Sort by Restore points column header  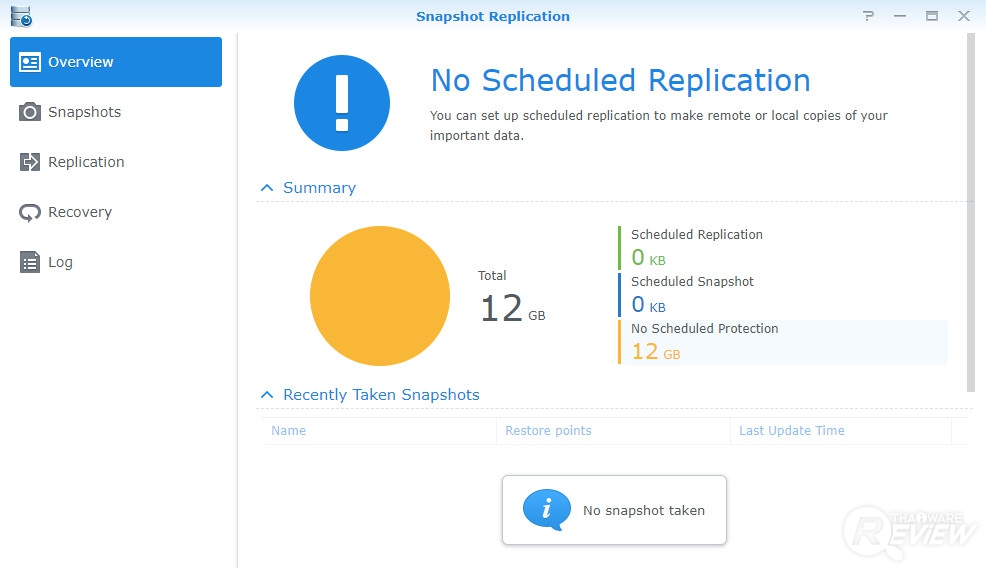[548, 431]
